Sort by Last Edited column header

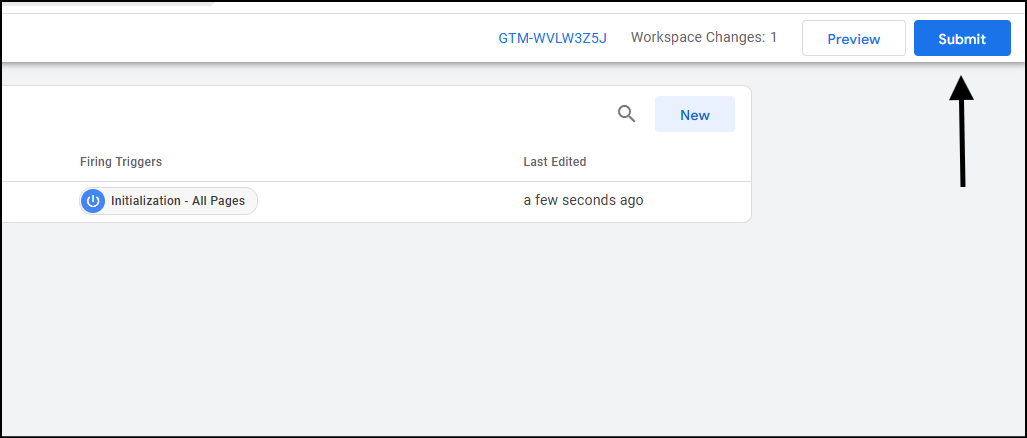click(x=555, y=162)
